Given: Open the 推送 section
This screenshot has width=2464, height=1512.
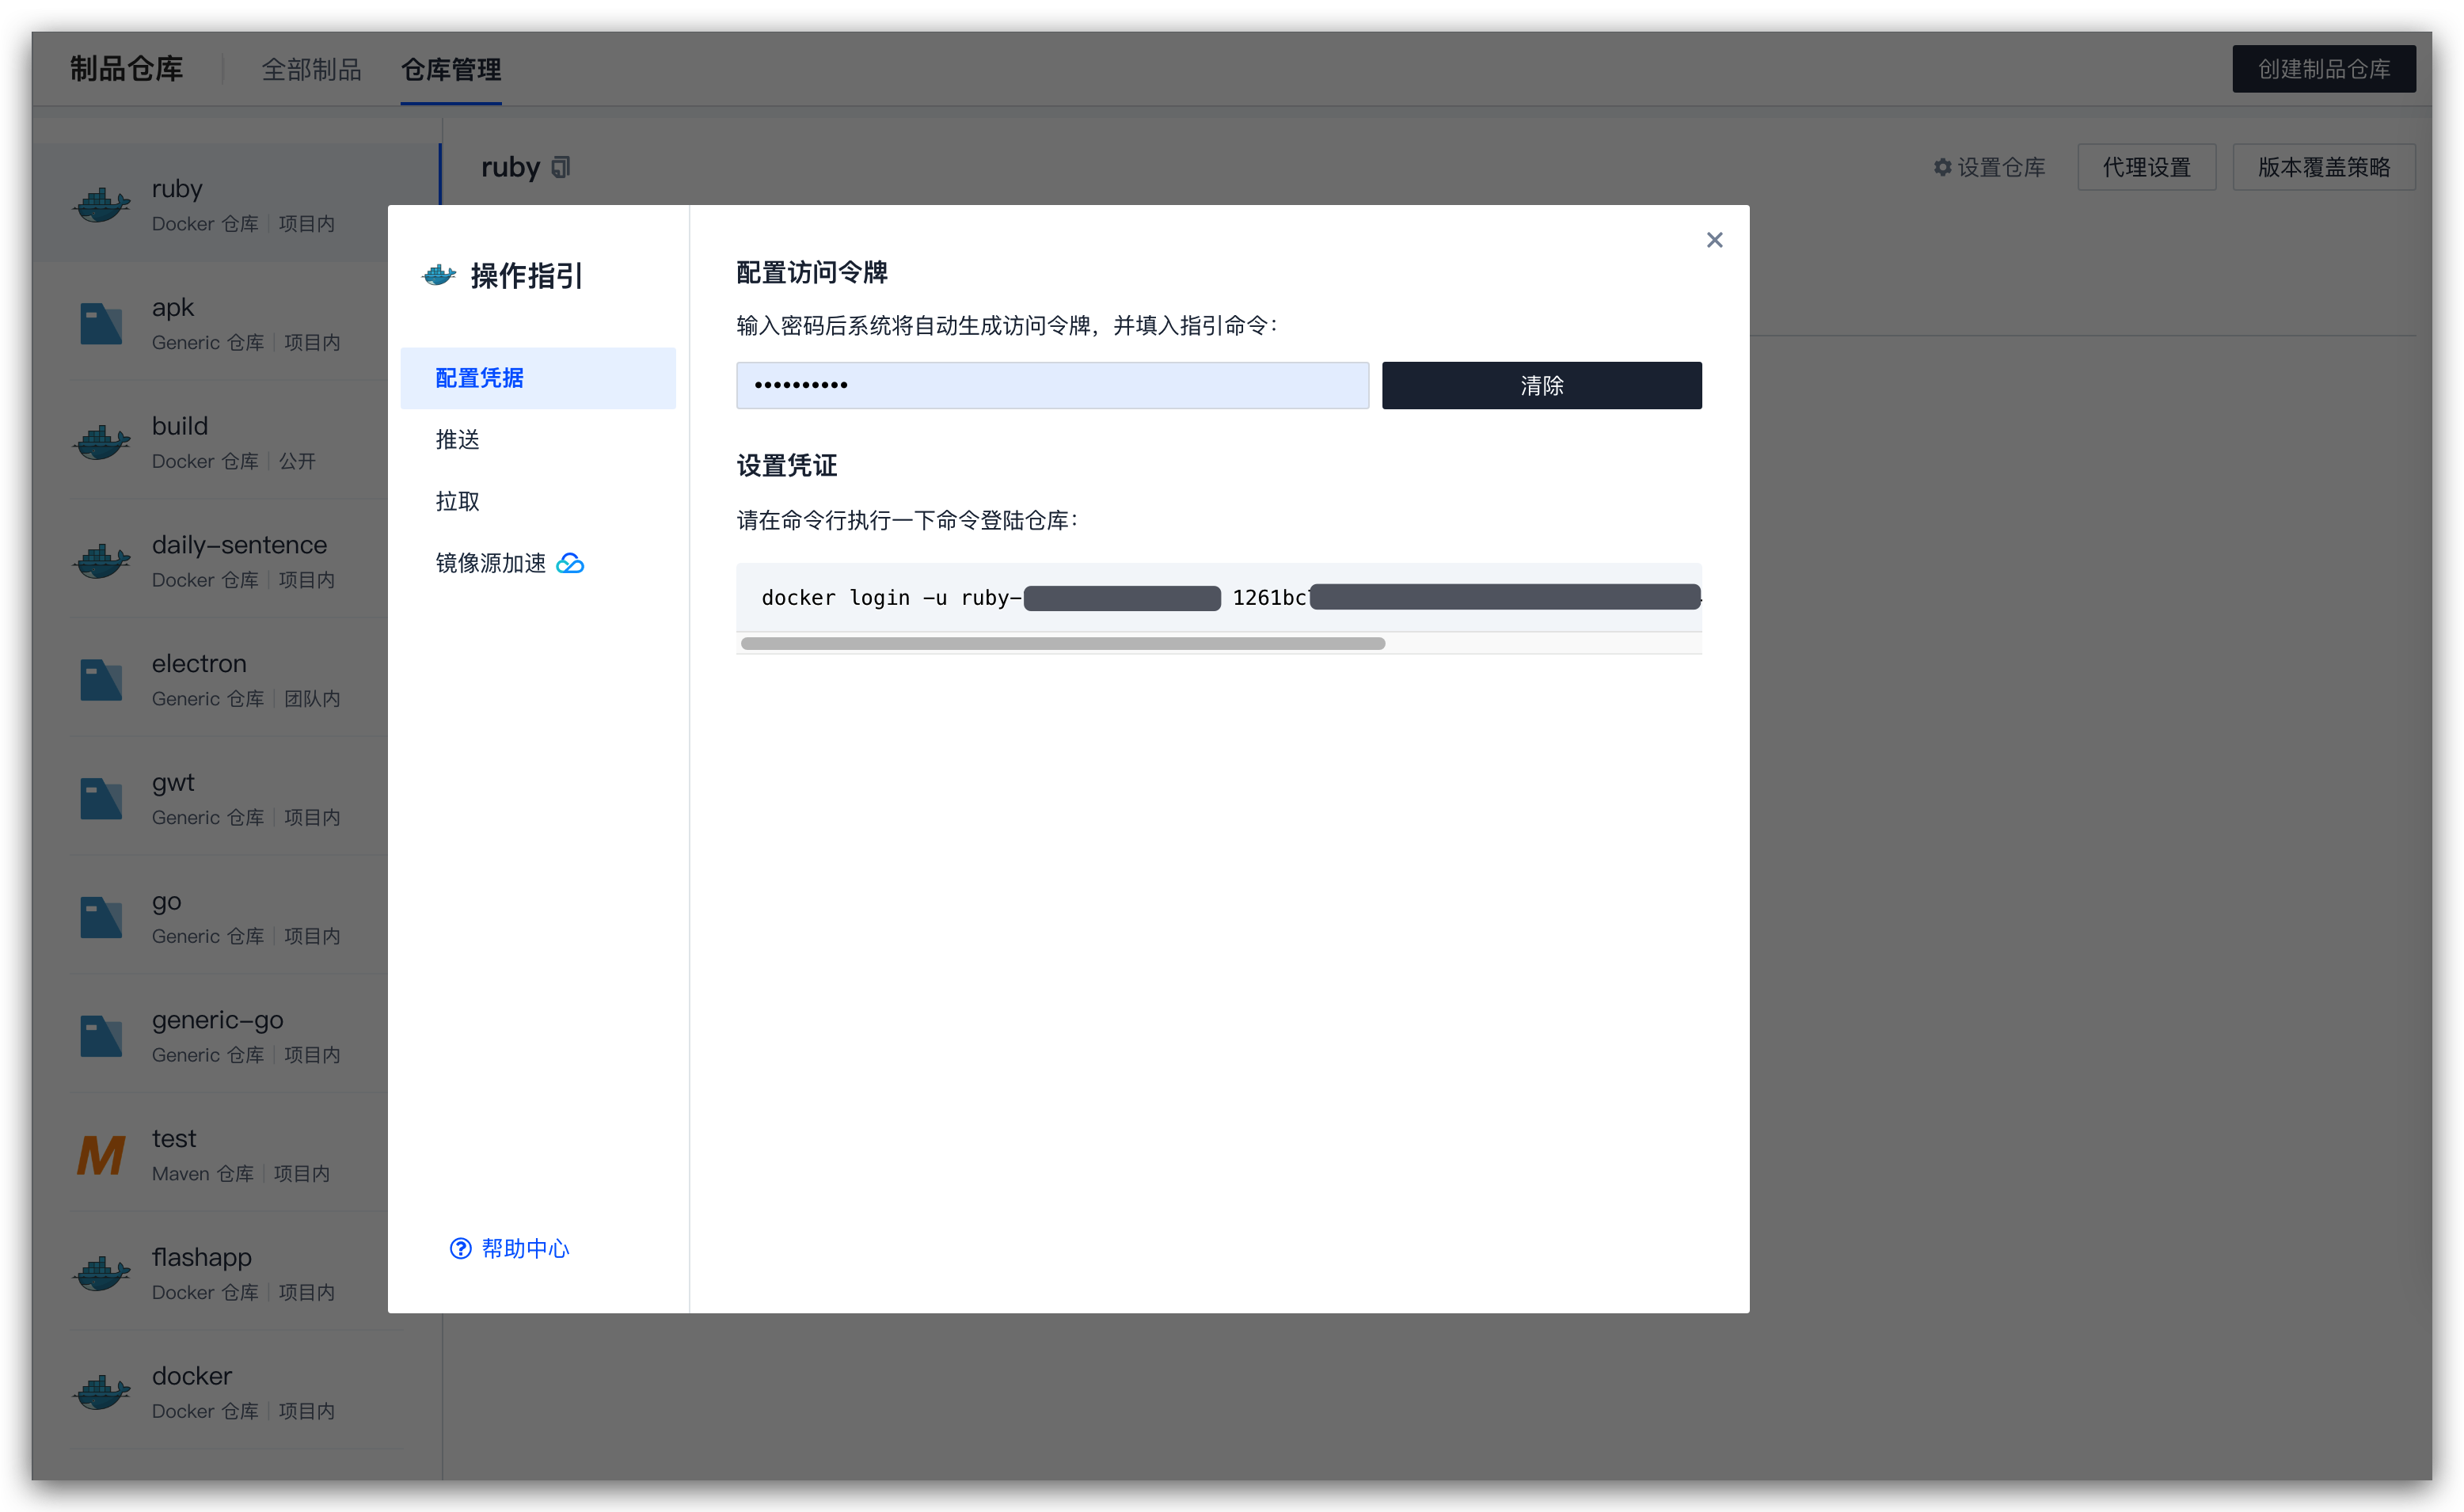Looking at the screenshot, I should [457, 440].
